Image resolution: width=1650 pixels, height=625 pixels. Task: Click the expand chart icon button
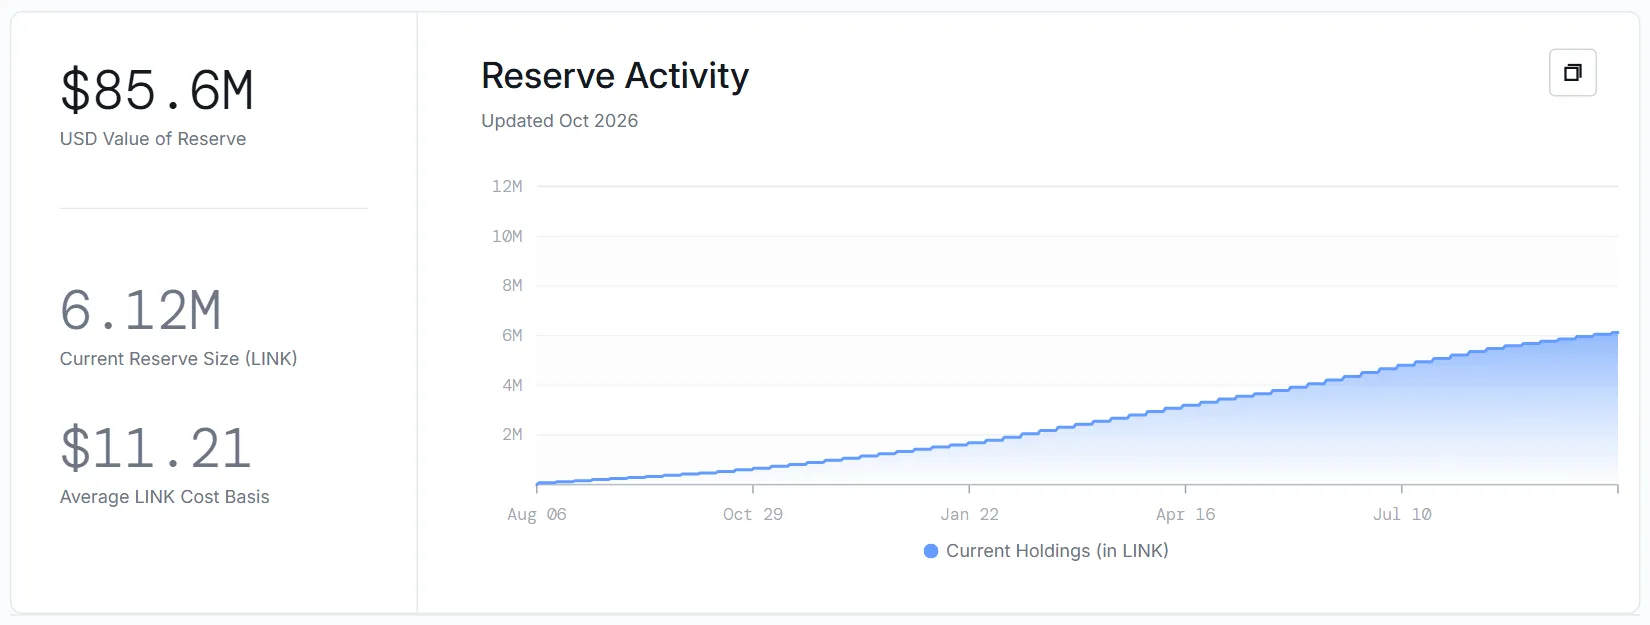click(1572, 73)
